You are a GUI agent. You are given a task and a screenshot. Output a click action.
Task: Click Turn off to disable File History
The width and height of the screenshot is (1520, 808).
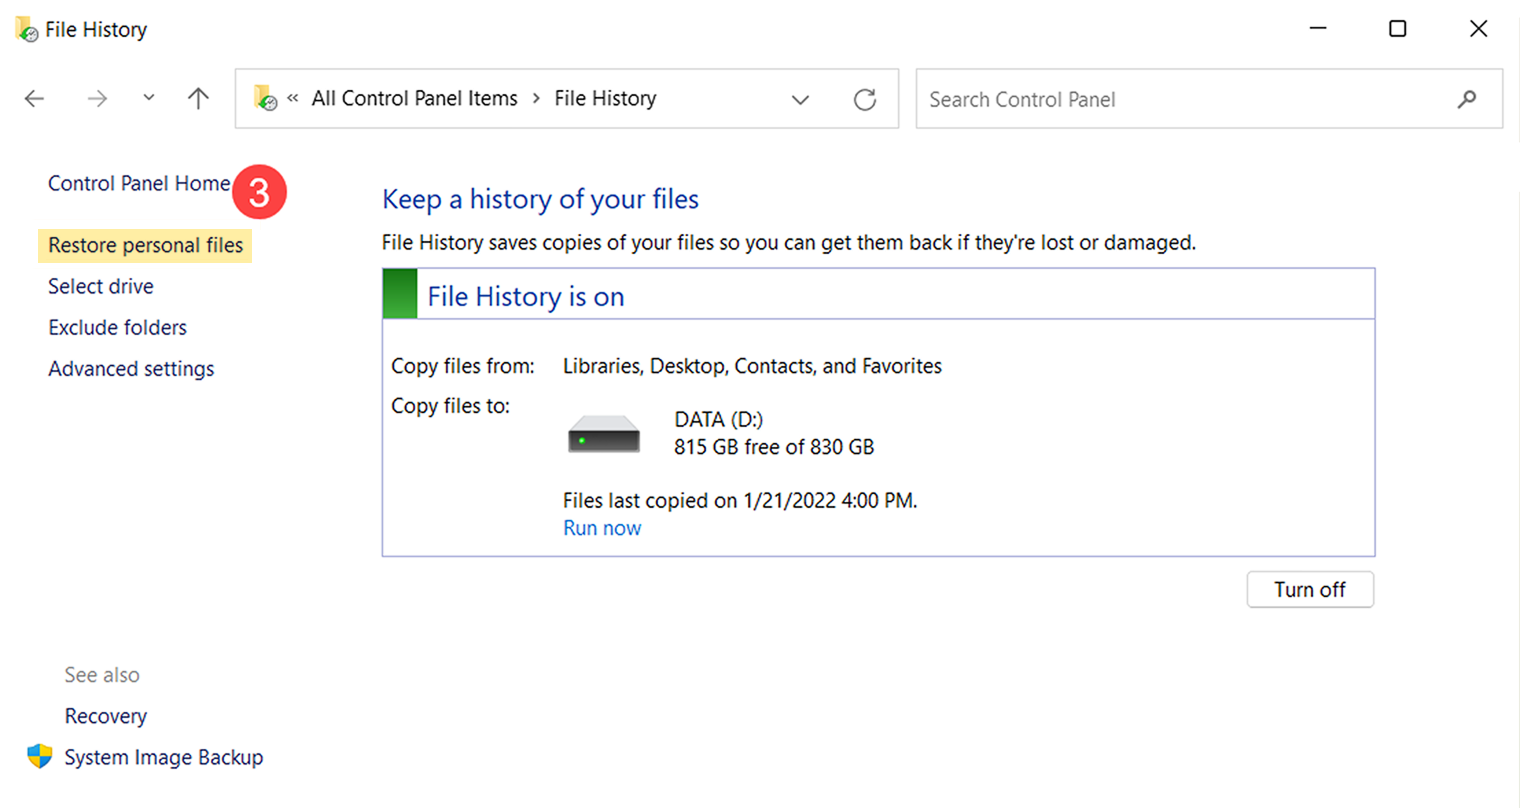click(1310, 589)
